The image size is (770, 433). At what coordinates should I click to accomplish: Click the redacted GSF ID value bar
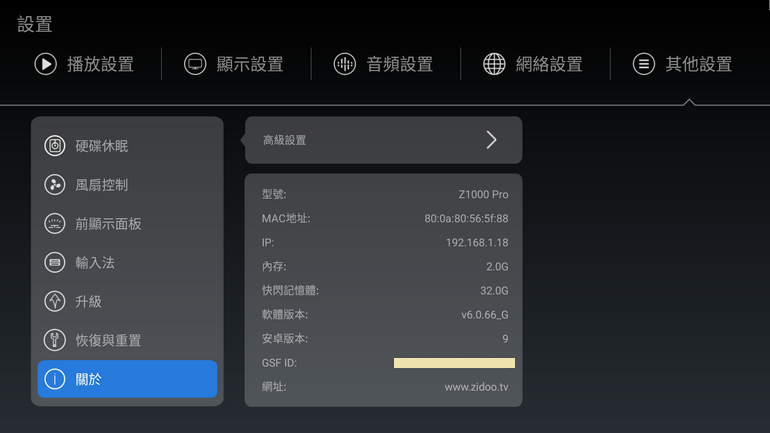[454, 363]
